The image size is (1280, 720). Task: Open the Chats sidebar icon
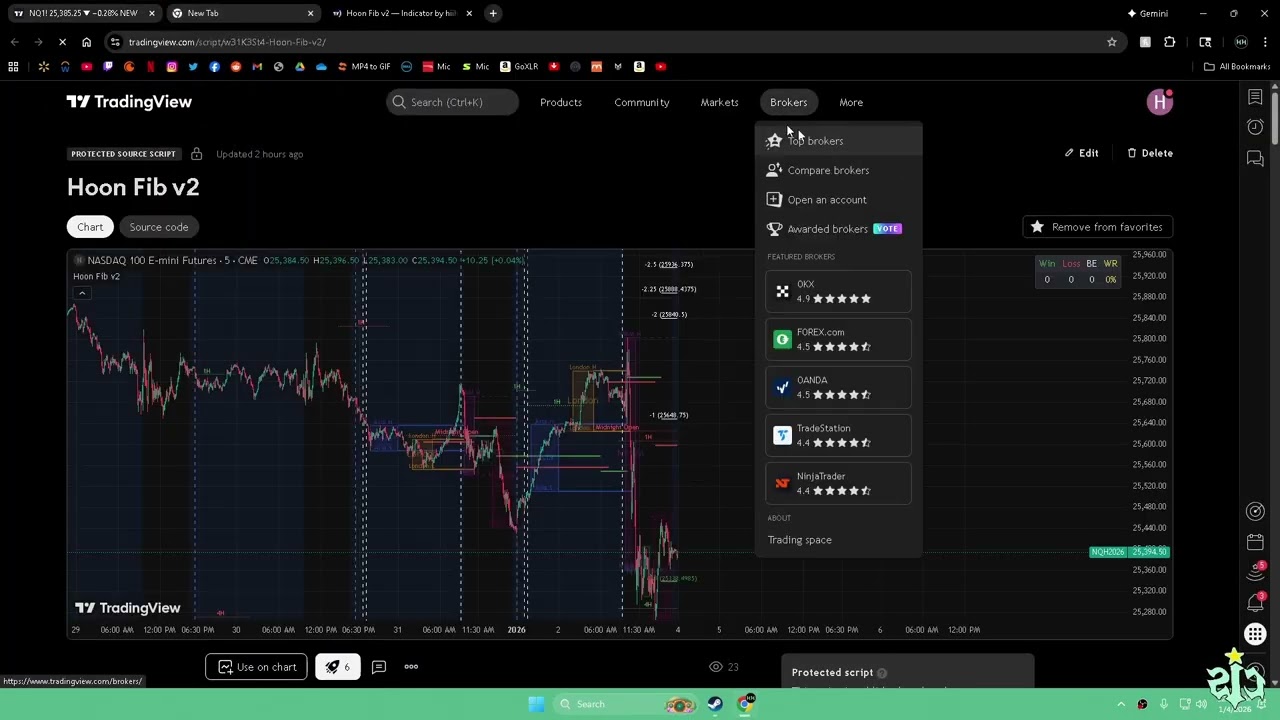click(x=1255, y=158)
